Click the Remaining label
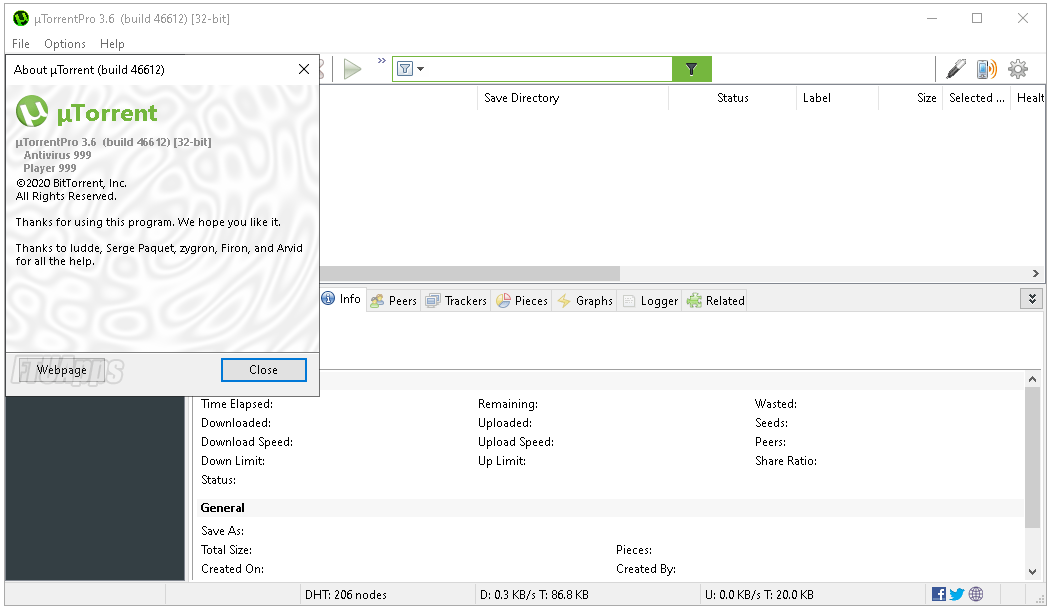The height and width of the screenshot is (608, 1050). pyautogui.click(x=508, y=404)
